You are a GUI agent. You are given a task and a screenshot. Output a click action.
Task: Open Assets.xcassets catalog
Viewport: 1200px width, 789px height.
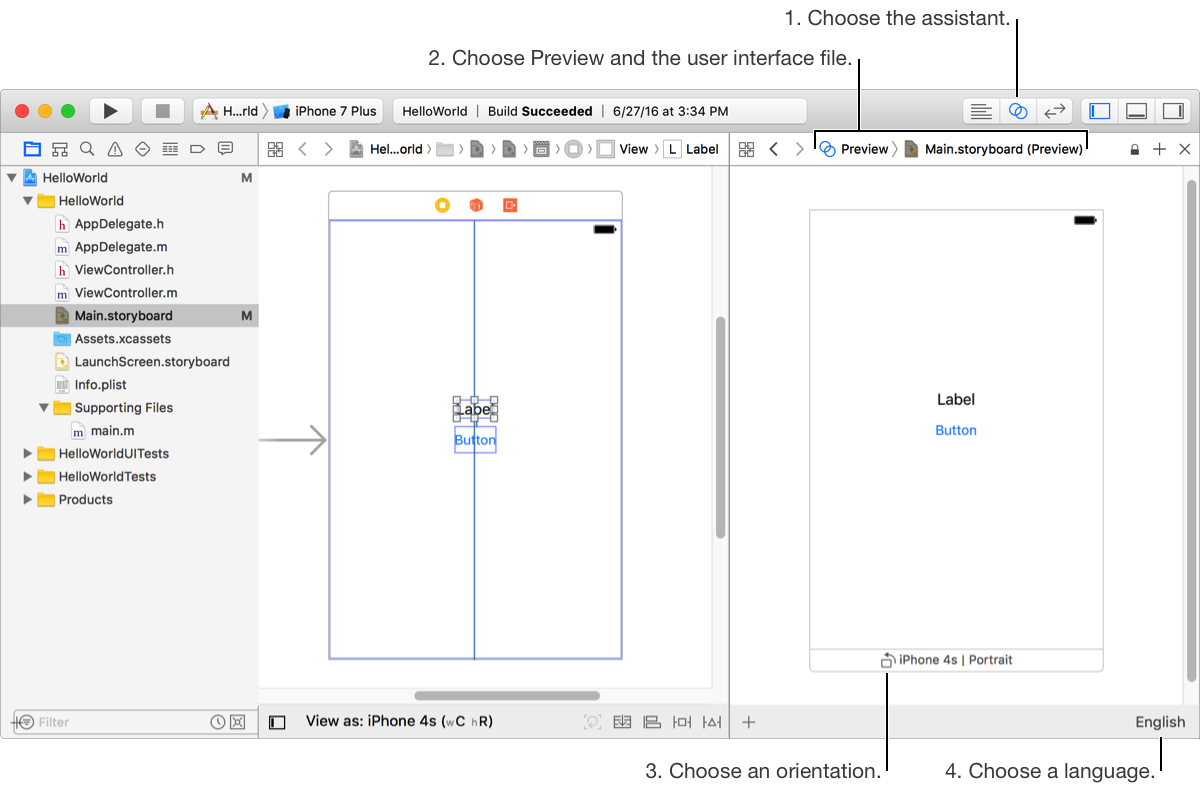(x=123, y=339)
